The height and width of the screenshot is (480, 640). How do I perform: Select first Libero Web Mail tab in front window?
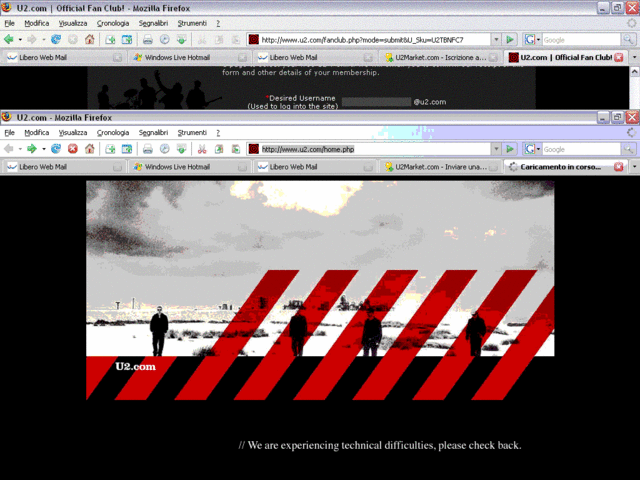coord(63,167)
